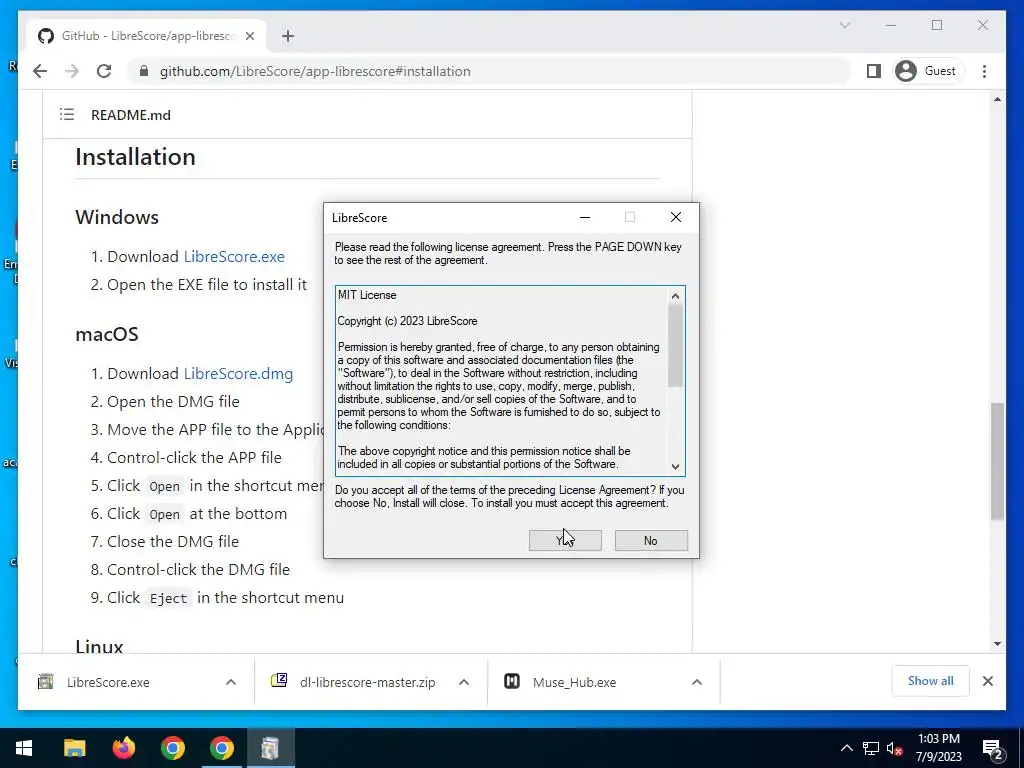Open the dl-librescore-master.zip download item
The height and width of the screenshot is (768, 1024).
pyautogui.click(x=367, y=682)
